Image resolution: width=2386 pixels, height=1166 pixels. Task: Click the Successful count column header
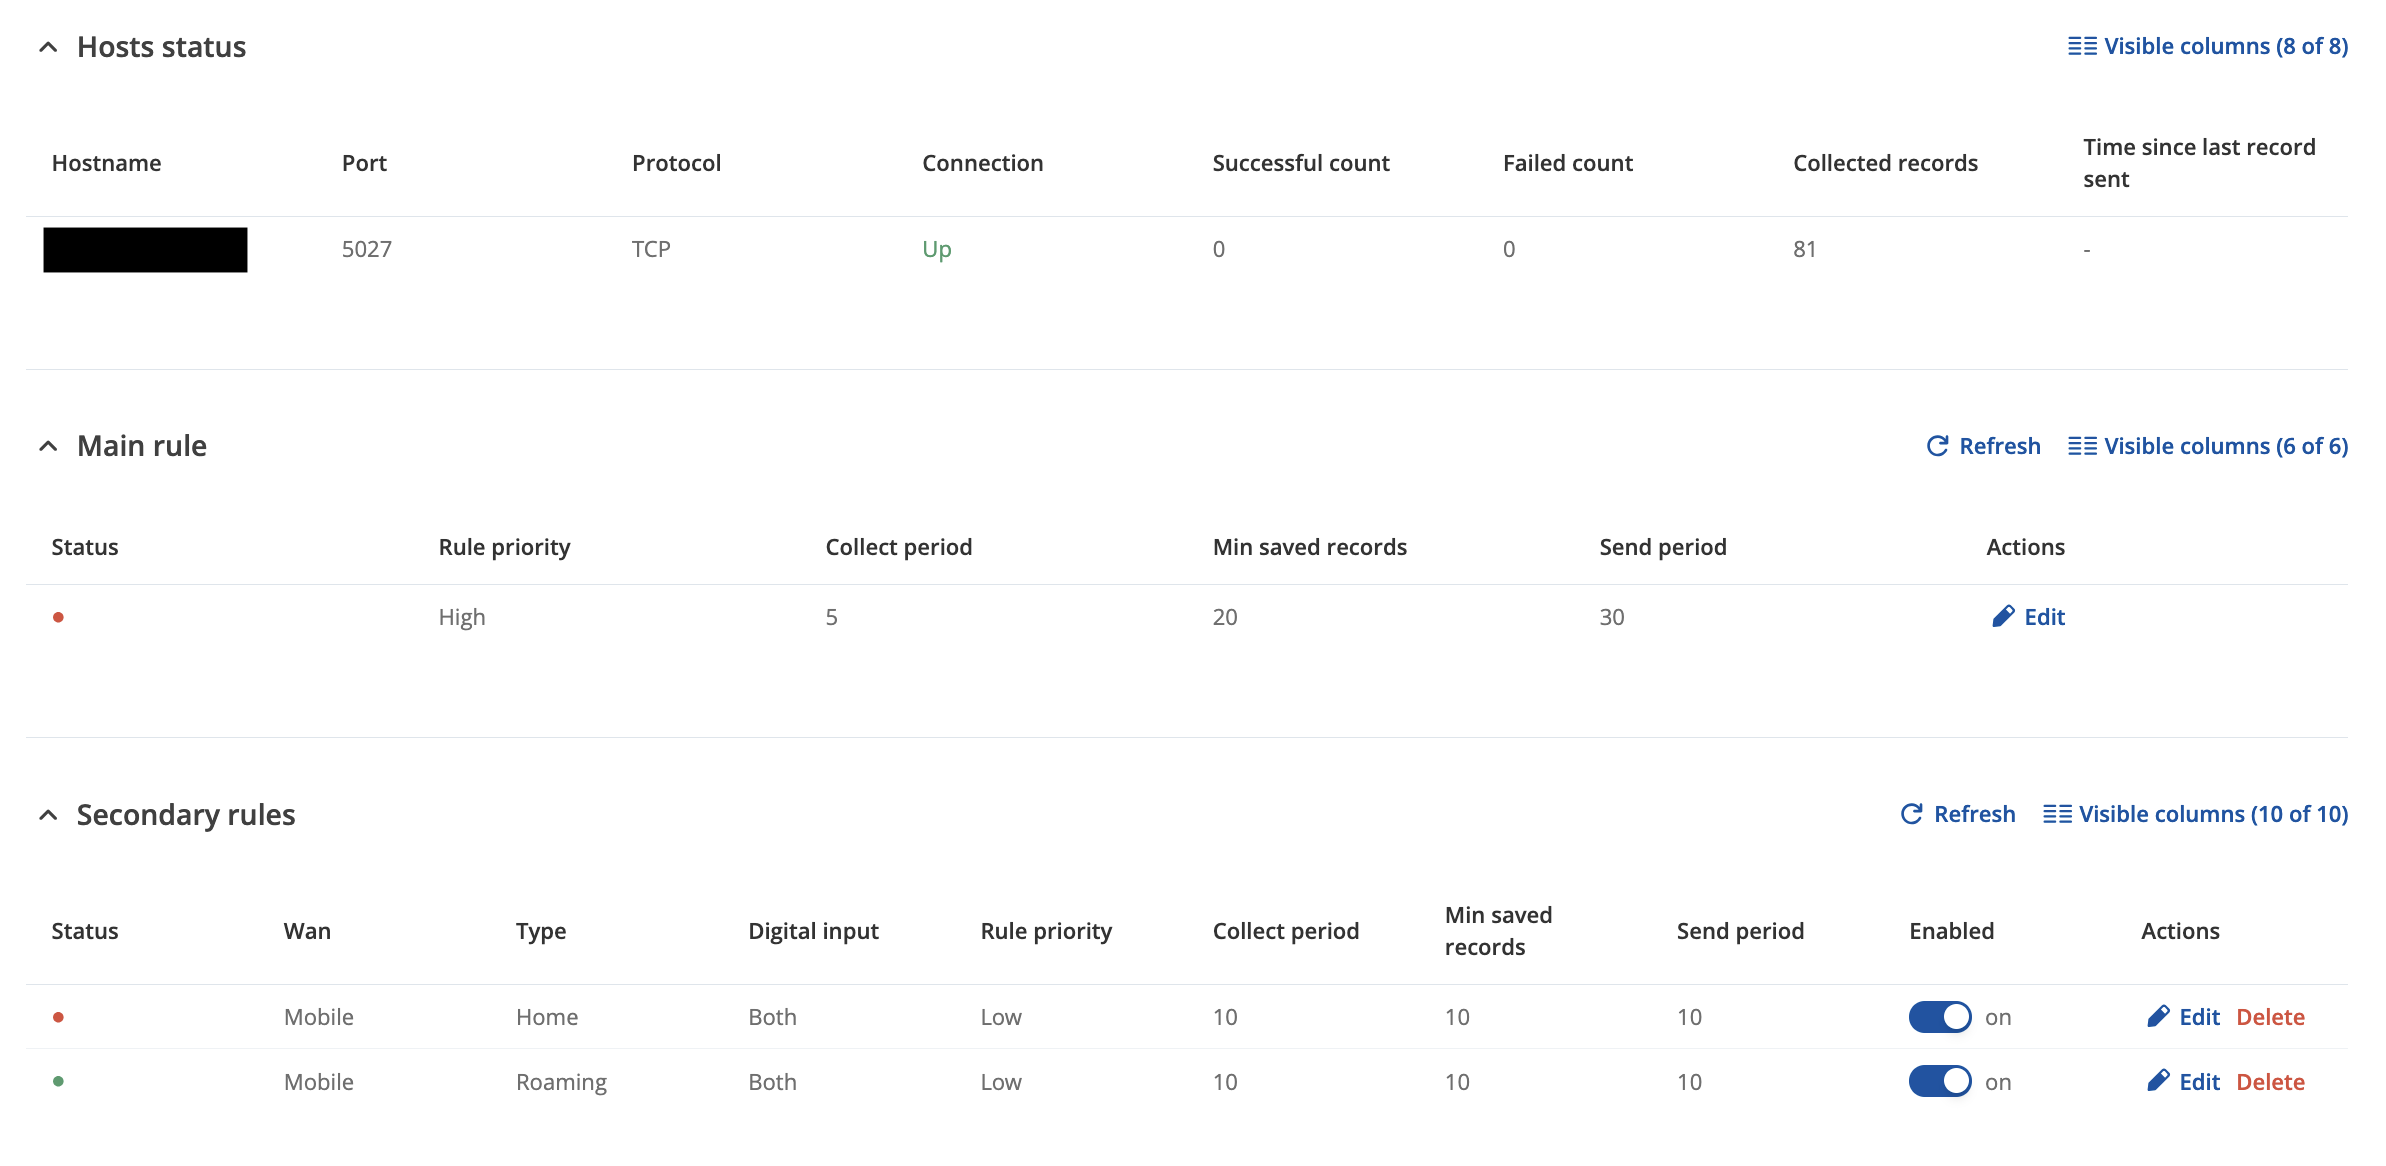click(x=1300, y=163)
